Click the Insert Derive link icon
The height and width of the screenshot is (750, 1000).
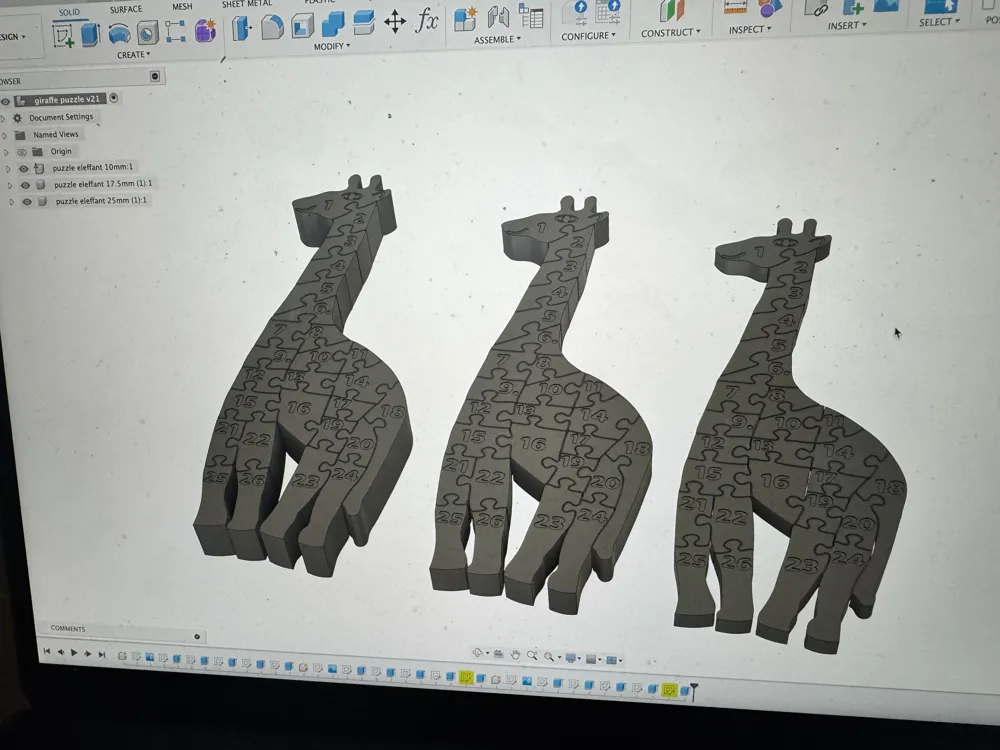tap(816, 8)
